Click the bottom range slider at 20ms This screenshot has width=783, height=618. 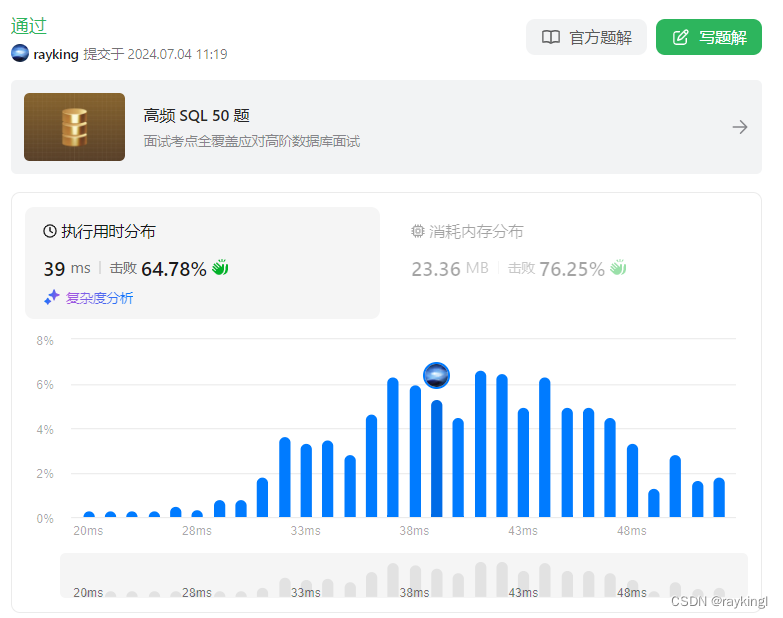tap(88, 592)
